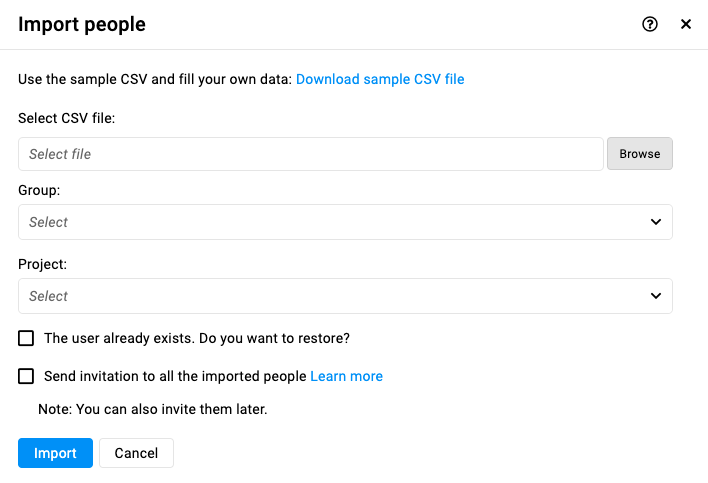Click the Select file input field

pyautogui.click(x=311, y=154)
